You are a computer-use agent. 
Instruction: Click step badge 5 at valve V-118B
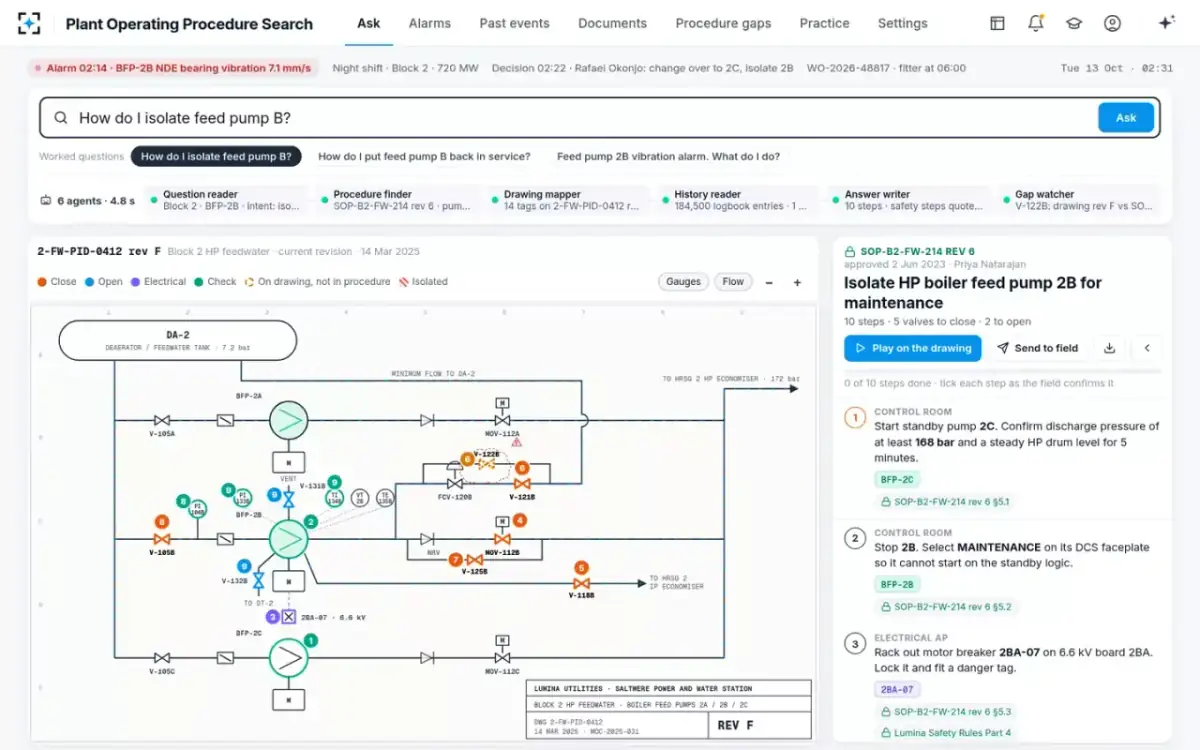point(580,568)
